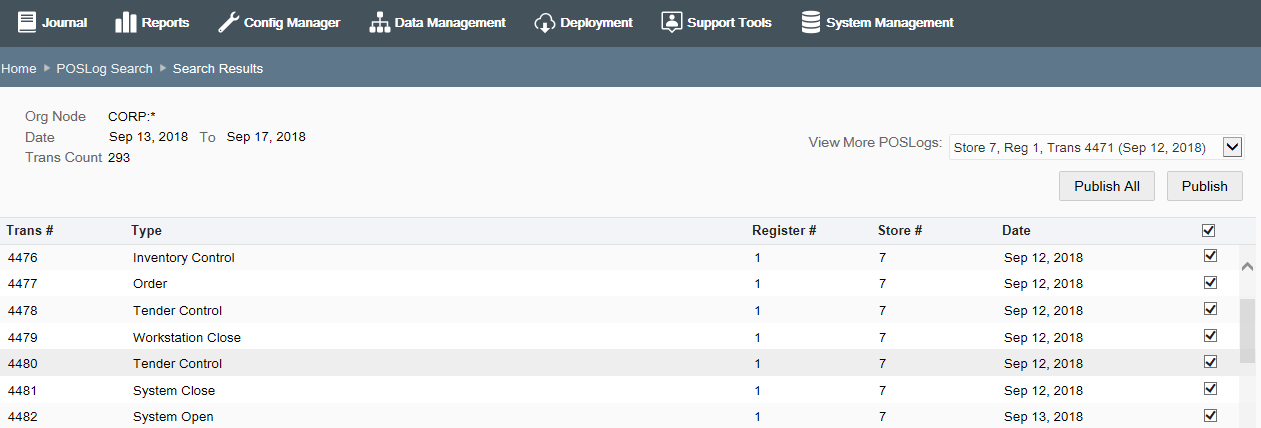Screen dimensions: 1261x428
Task: Click the scrollbar up arrow
Action: tap(1247, 267)
